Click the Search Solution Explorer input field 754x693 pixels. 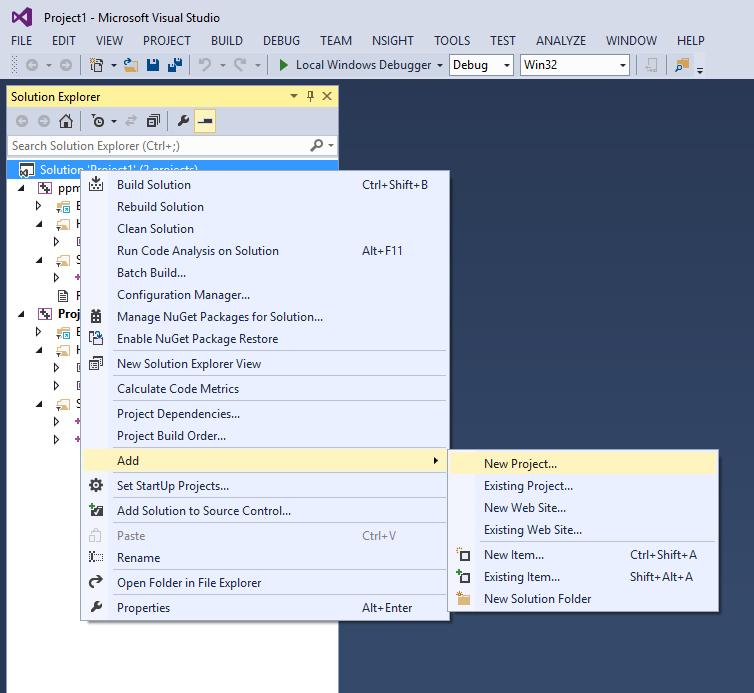point(159,145)
